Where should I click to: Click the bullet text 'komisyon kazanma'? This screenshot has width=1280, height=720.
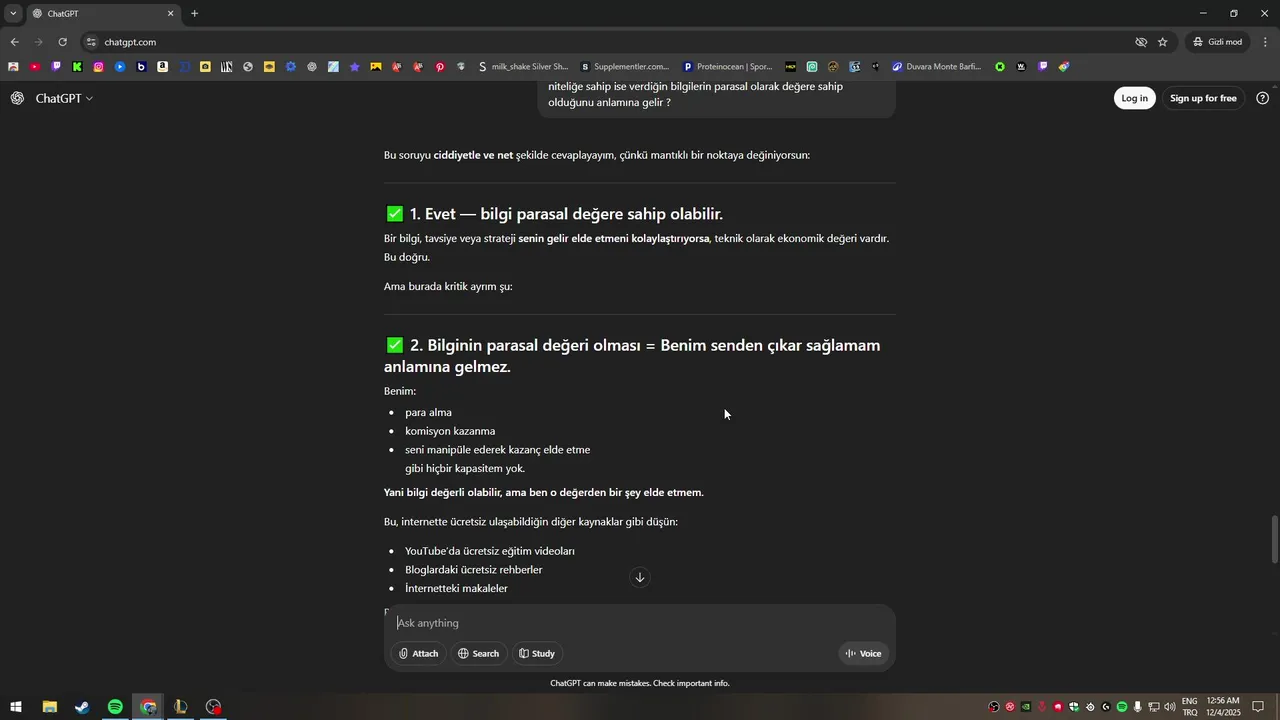[x=450, y=431]
